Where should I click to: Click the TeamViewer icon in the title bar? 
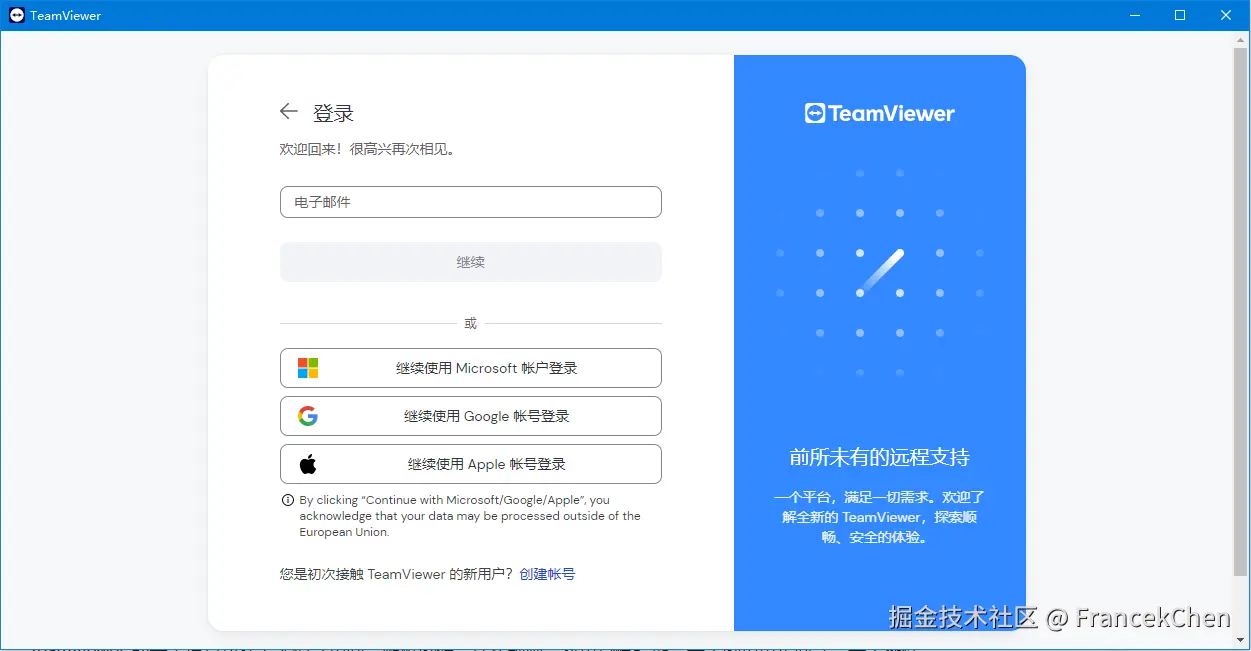[x=17, y=16]
